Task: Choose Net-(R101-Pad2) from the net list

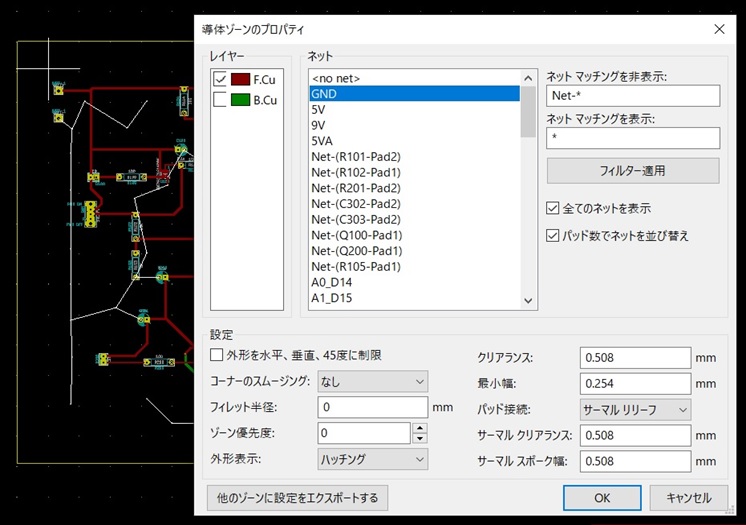Action: 355,157
